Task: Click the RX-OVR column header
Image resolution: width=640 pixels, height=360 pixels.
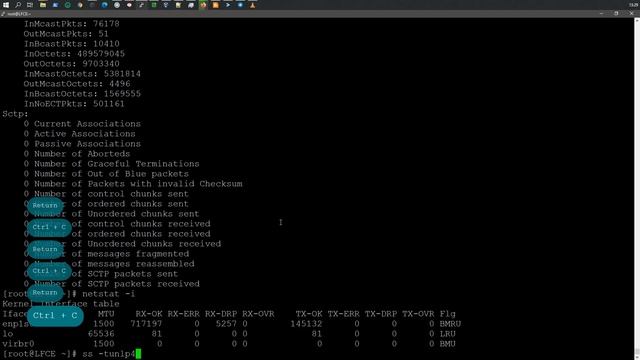Action: coord(258,314)
